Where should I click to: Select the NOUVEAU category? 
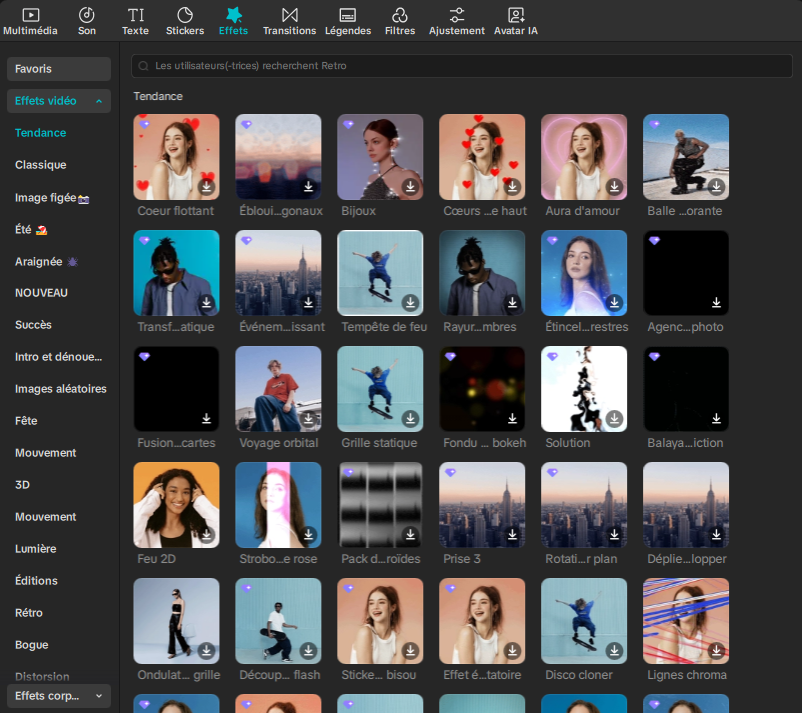point(41,293)
